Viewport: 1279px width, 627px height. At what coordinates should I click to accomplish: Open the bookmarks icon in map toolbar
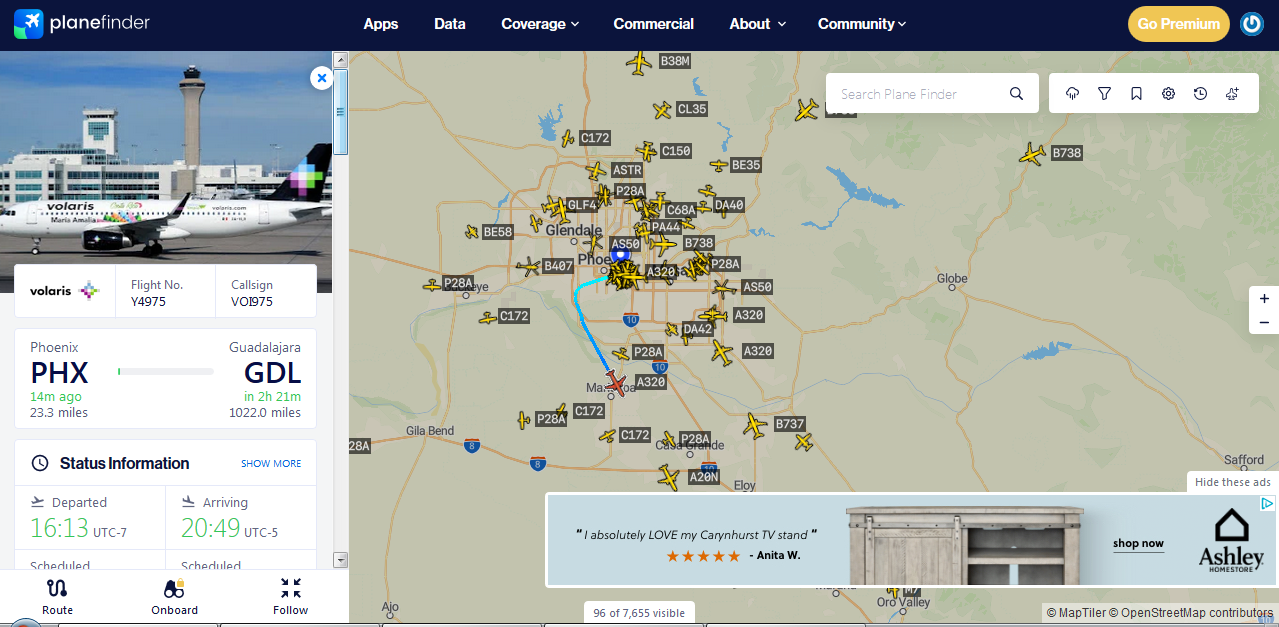[1136, 94]
